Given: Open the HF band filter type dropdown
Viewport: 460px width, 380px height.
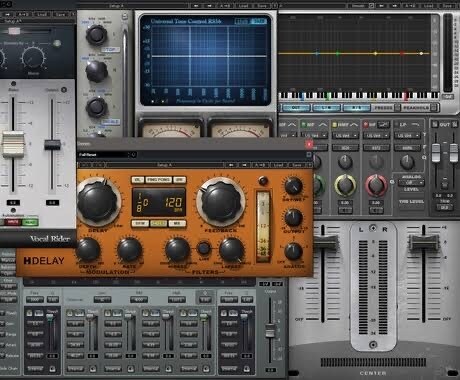Looking at the screenshot, I should (376, 136).
